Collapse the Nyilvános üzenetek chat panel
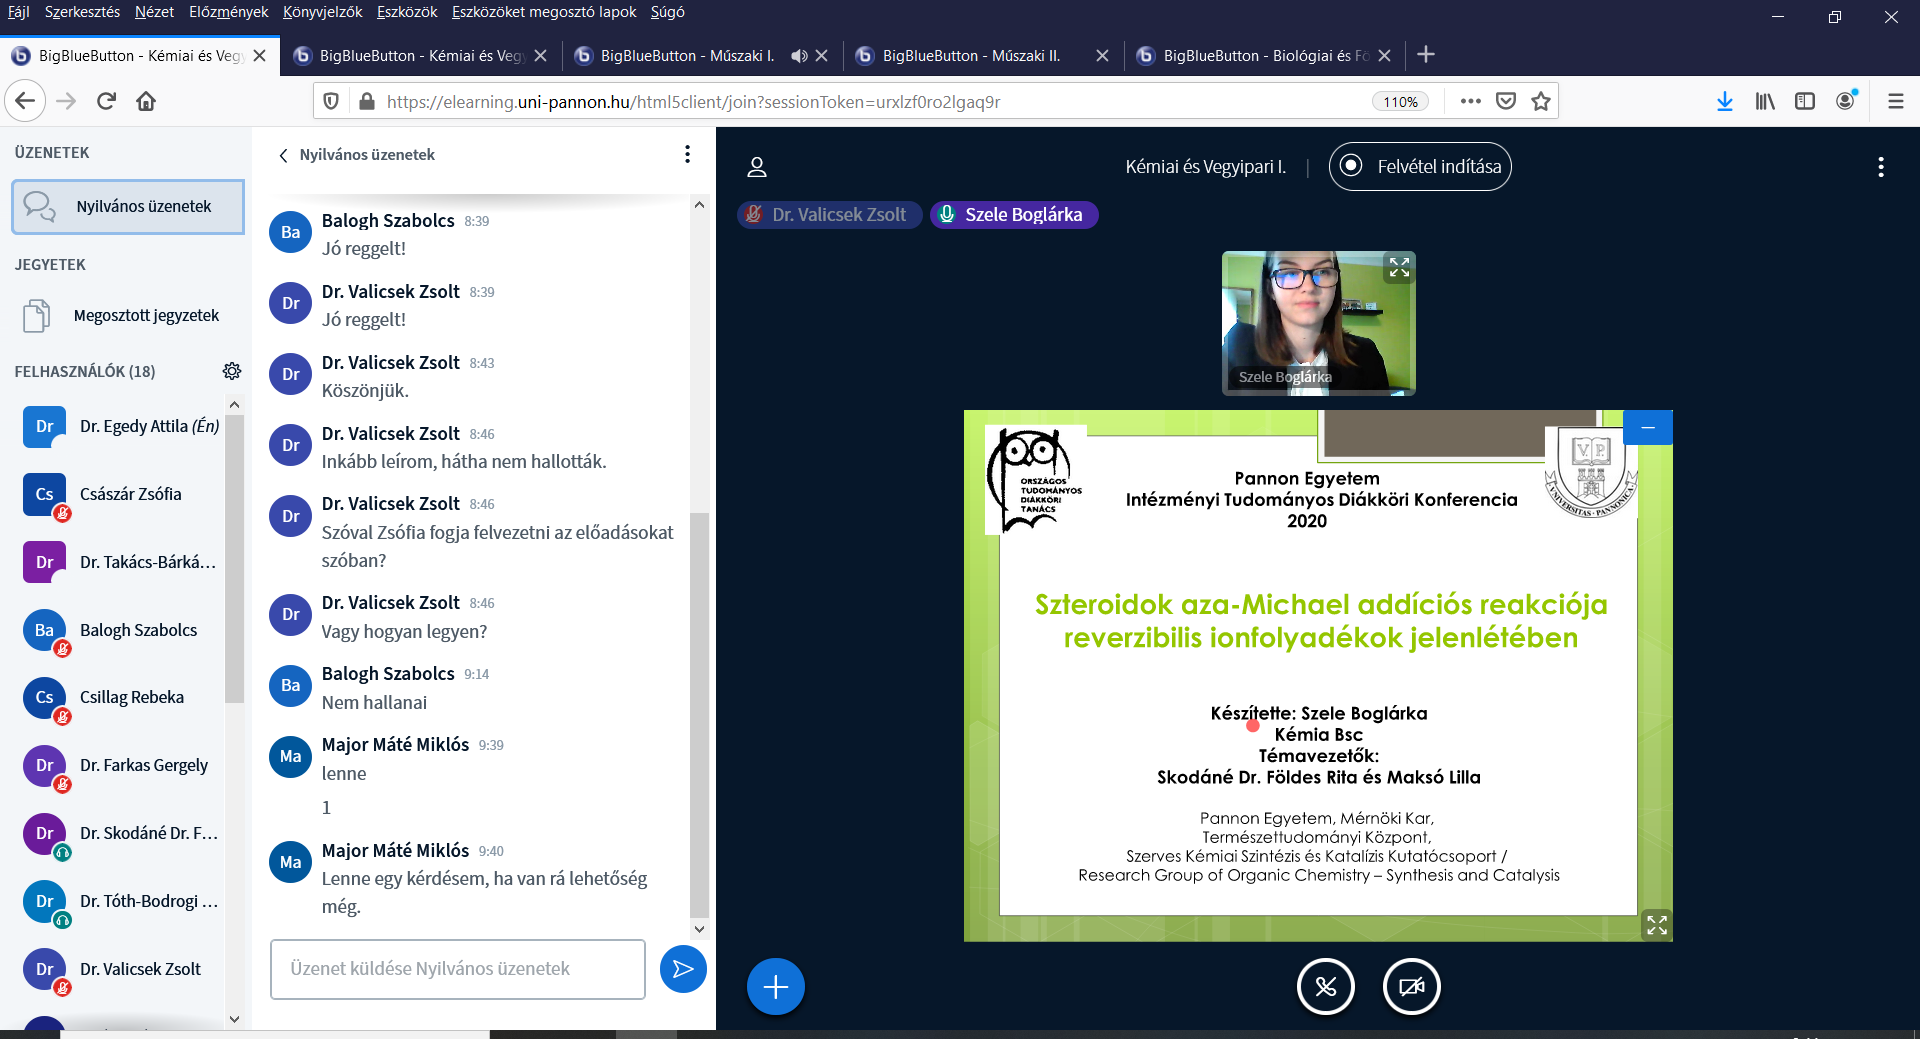The width and height of the screenshot is (1920, 1039). pyautogui.click(x=284, y=155)
